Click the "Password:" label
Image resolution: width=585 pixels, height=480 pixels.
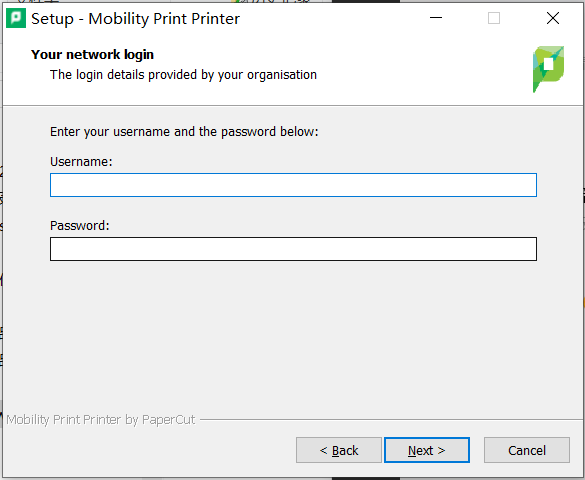(80, 226)
